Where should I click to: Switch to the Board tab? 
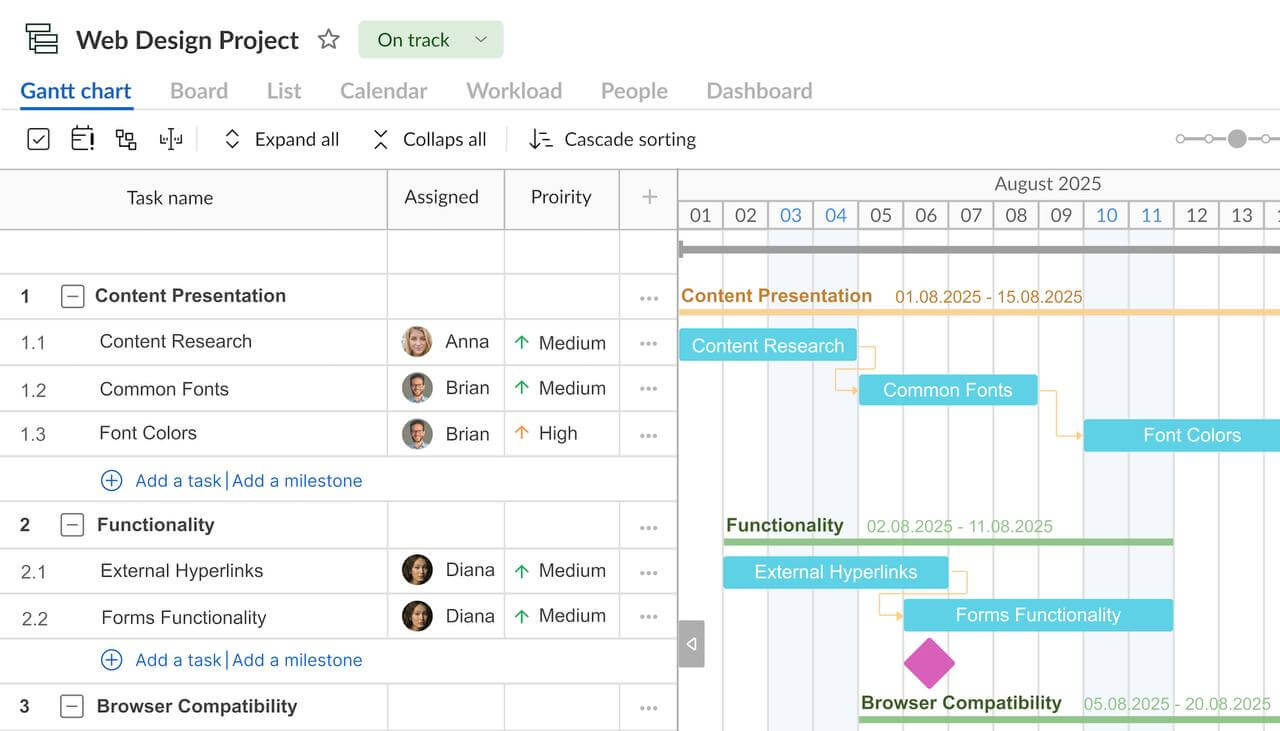[199, 91]
